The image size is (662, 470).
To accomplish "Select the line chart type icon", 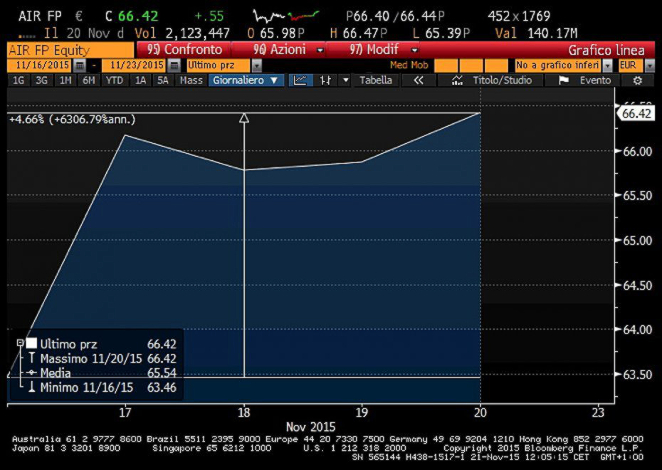I will [300, 80].
